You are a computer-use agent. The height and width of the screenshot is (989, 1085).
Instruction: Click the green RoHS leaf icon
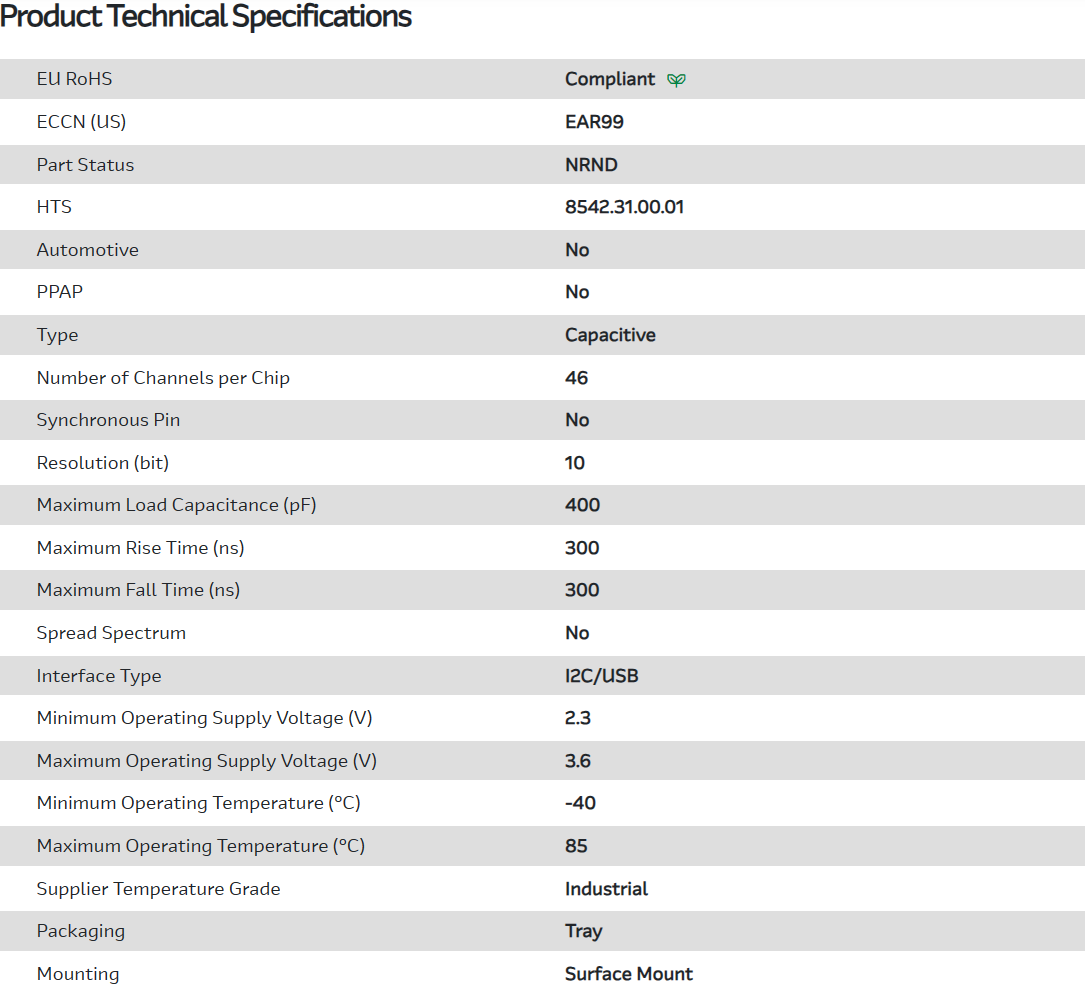(677, 80)
